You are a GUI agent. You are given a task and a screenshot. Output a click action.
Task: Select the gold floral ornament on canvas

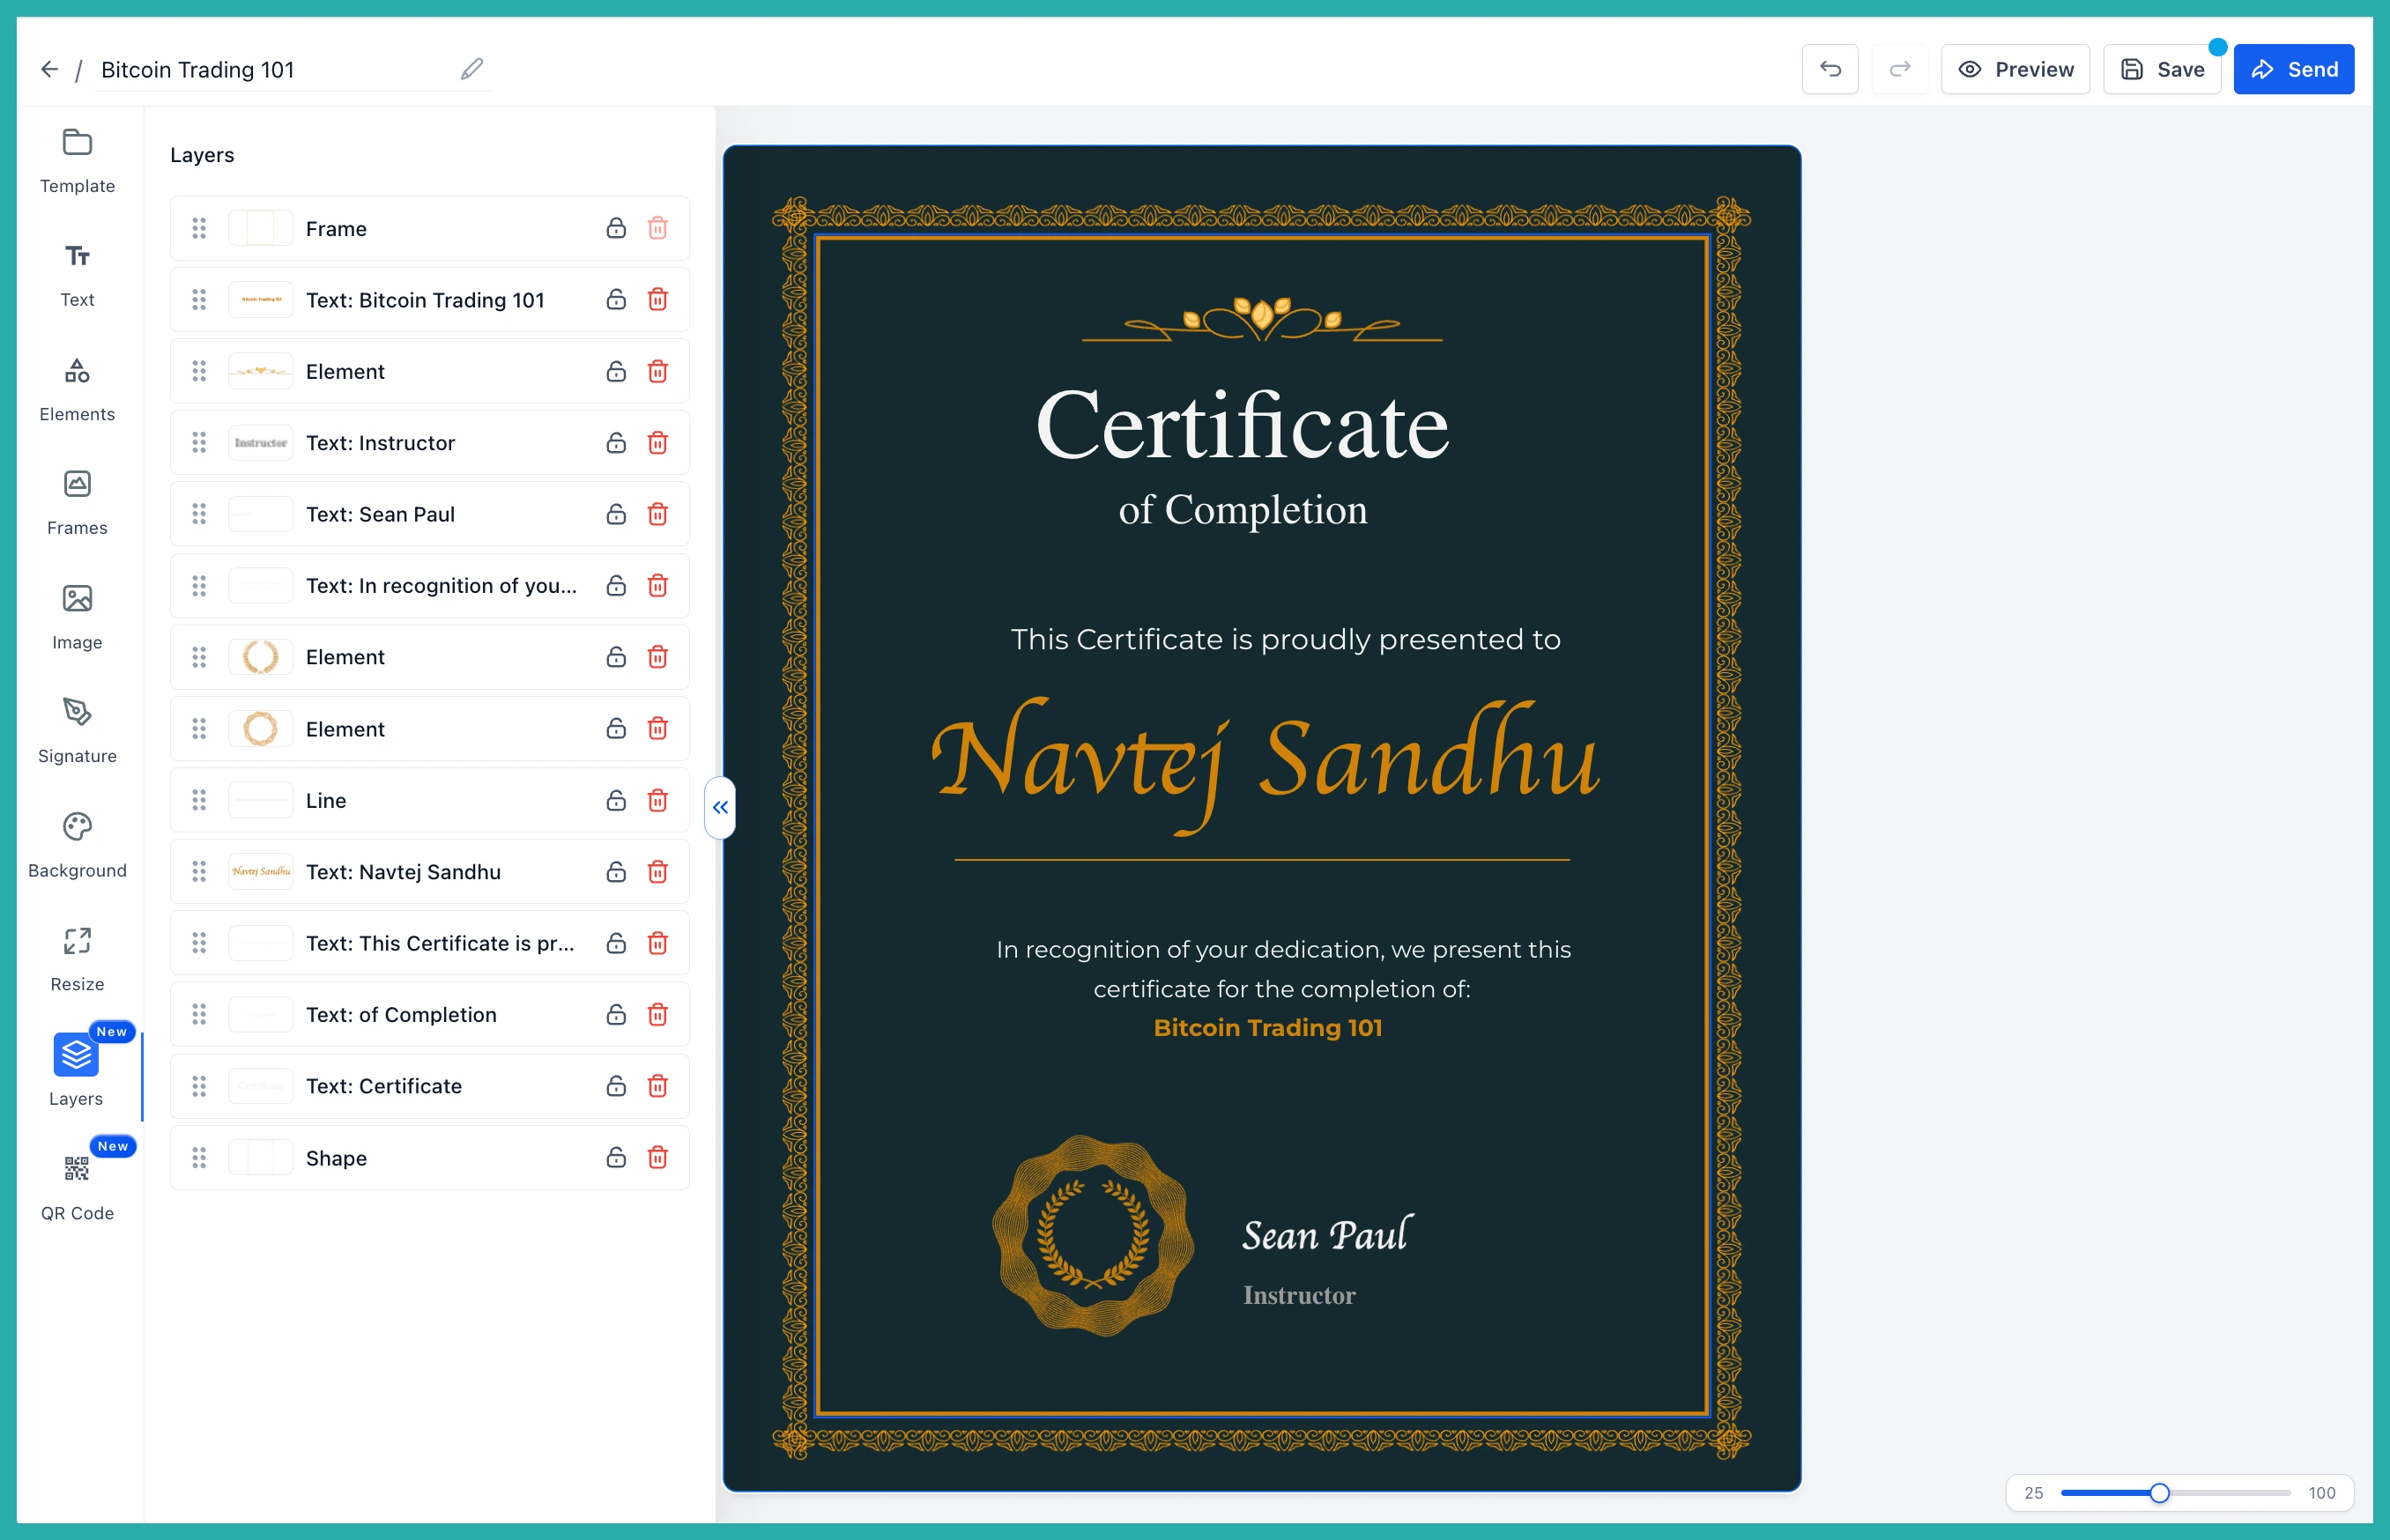[x=1262, y=319]
